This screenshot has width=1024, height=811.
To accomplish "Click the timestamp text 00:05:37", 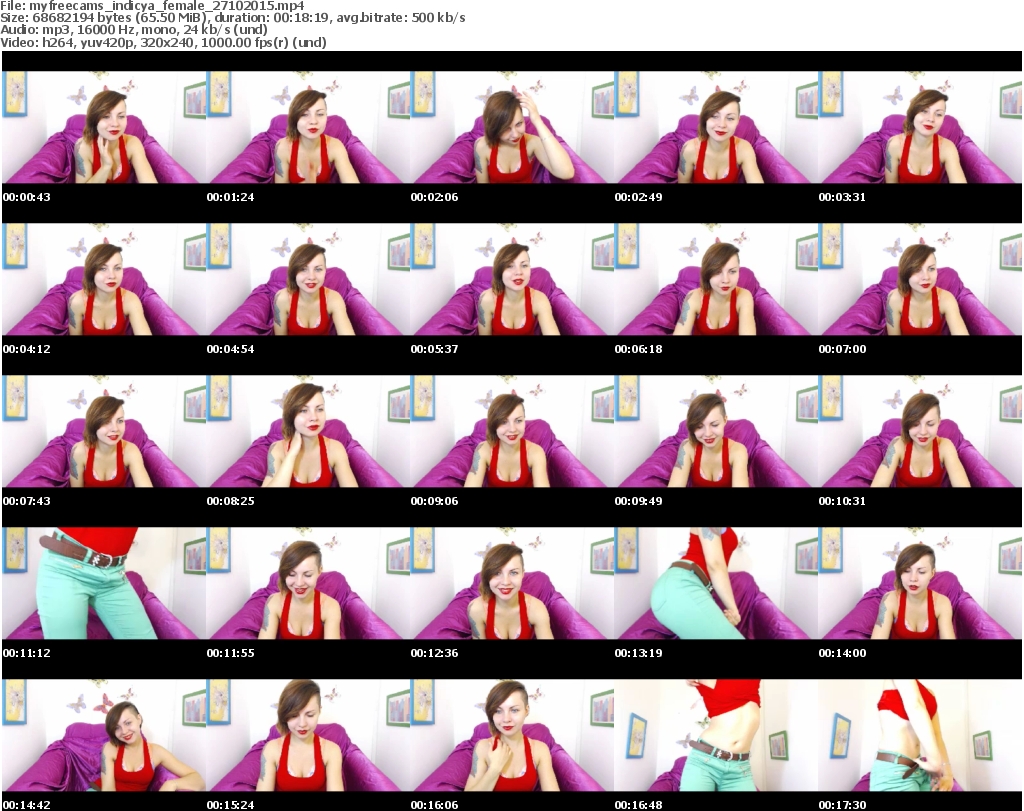I will (x=434, y=349).
